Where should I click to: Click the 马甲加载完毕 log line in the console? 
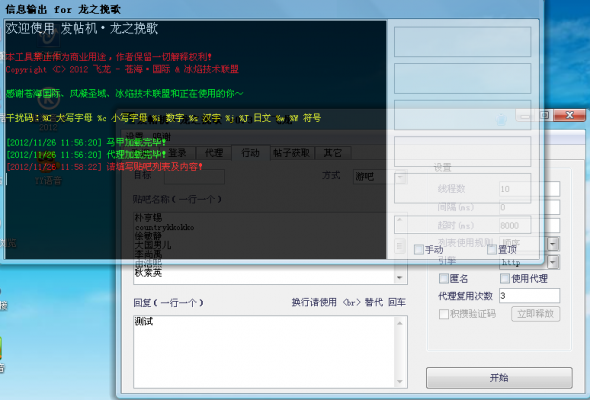86,143
